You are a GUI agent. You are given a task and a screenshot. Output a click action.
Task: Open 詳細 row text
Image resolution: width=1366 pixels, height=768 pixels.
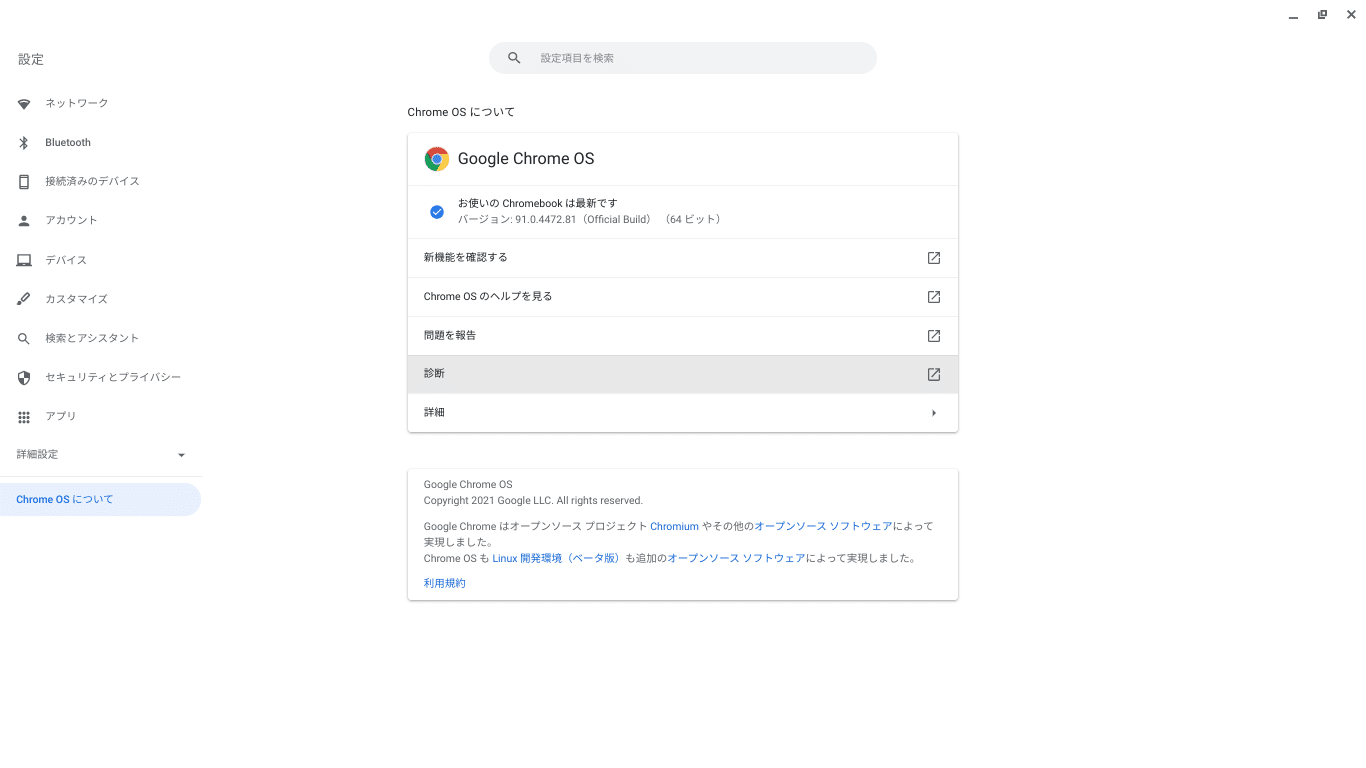(x=434, y=413)
